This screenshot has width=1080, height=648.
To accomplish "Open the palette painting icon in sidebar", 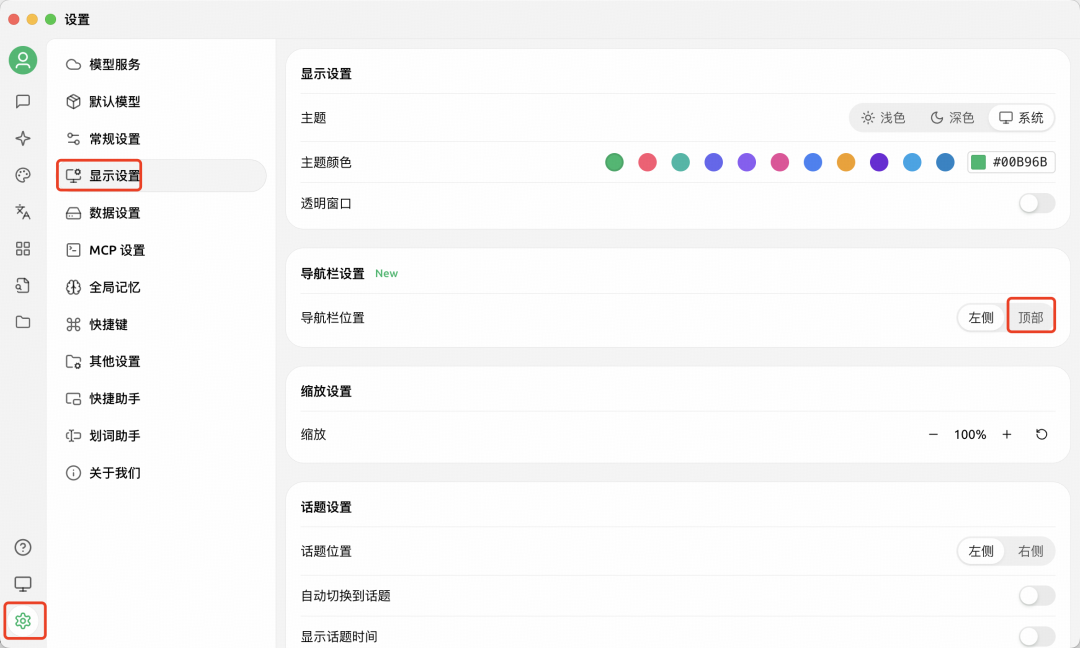I will (x=23, y=175).
